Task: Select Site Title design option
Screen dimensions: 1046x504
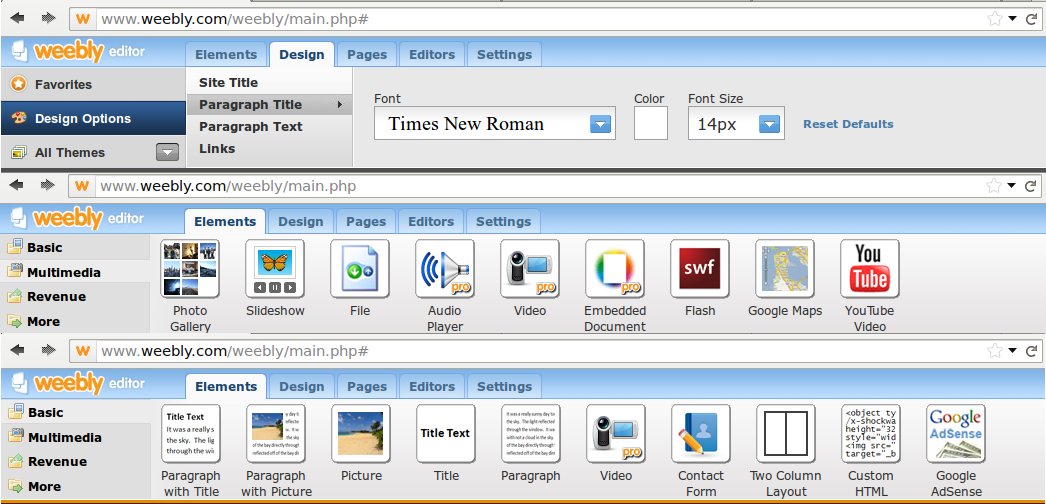Action: 269,83
